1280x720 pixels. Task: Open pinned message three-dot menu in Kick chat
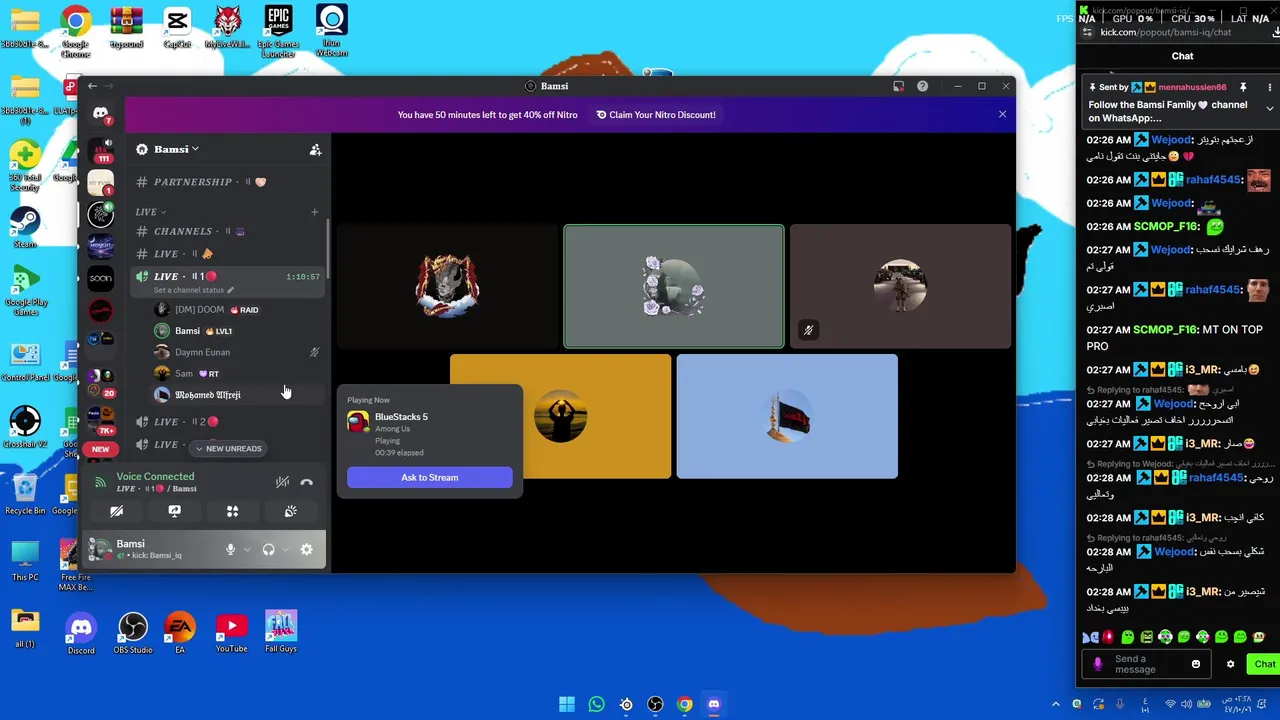1270,87
